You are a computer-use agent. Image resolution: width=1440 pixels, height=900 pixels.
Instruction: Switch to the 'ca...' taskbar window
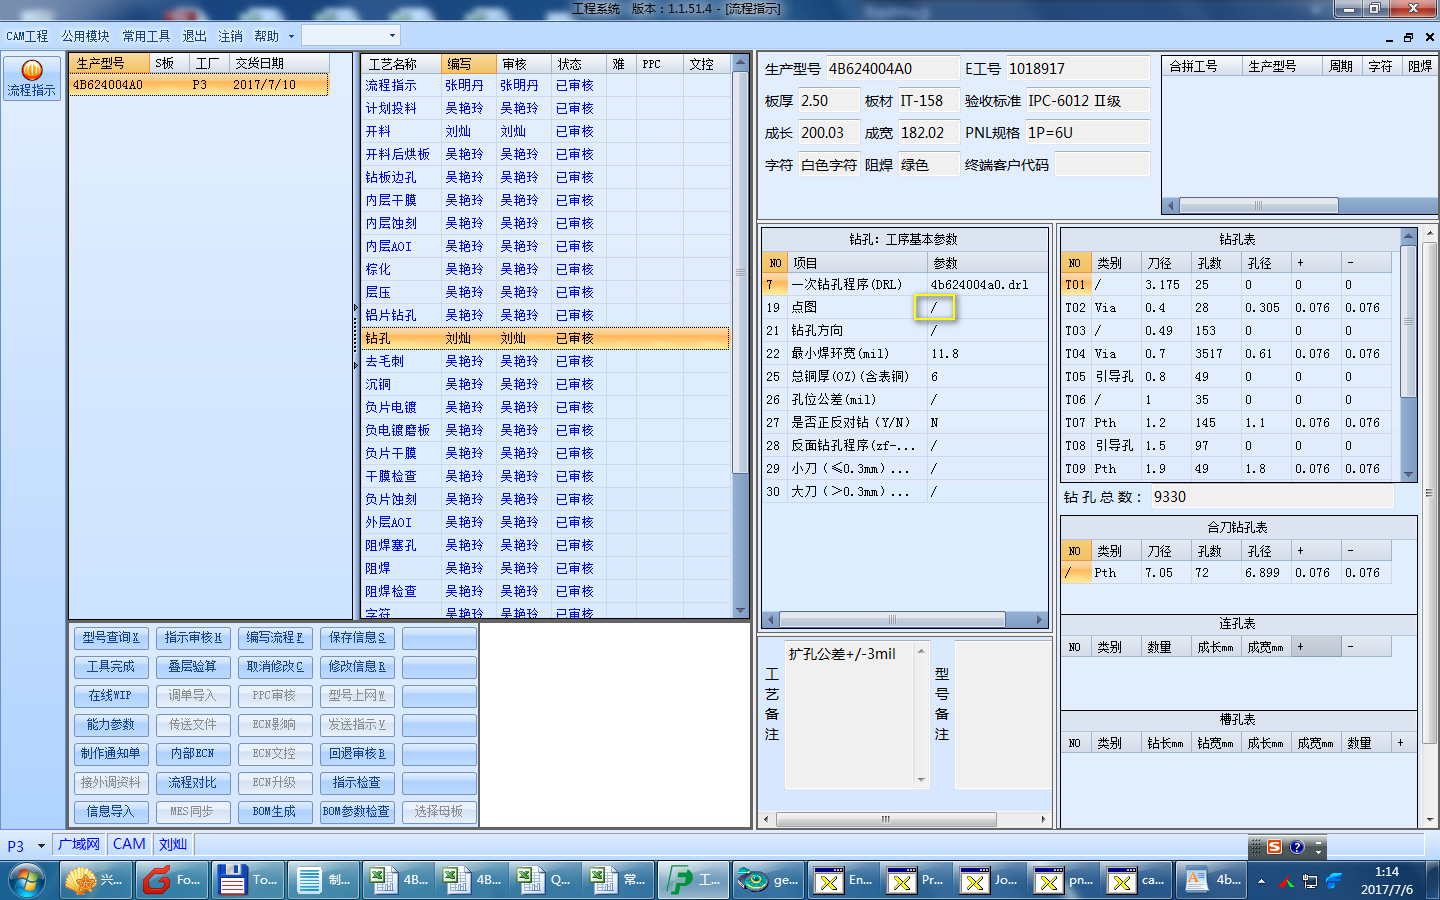tap(1138, 880)
